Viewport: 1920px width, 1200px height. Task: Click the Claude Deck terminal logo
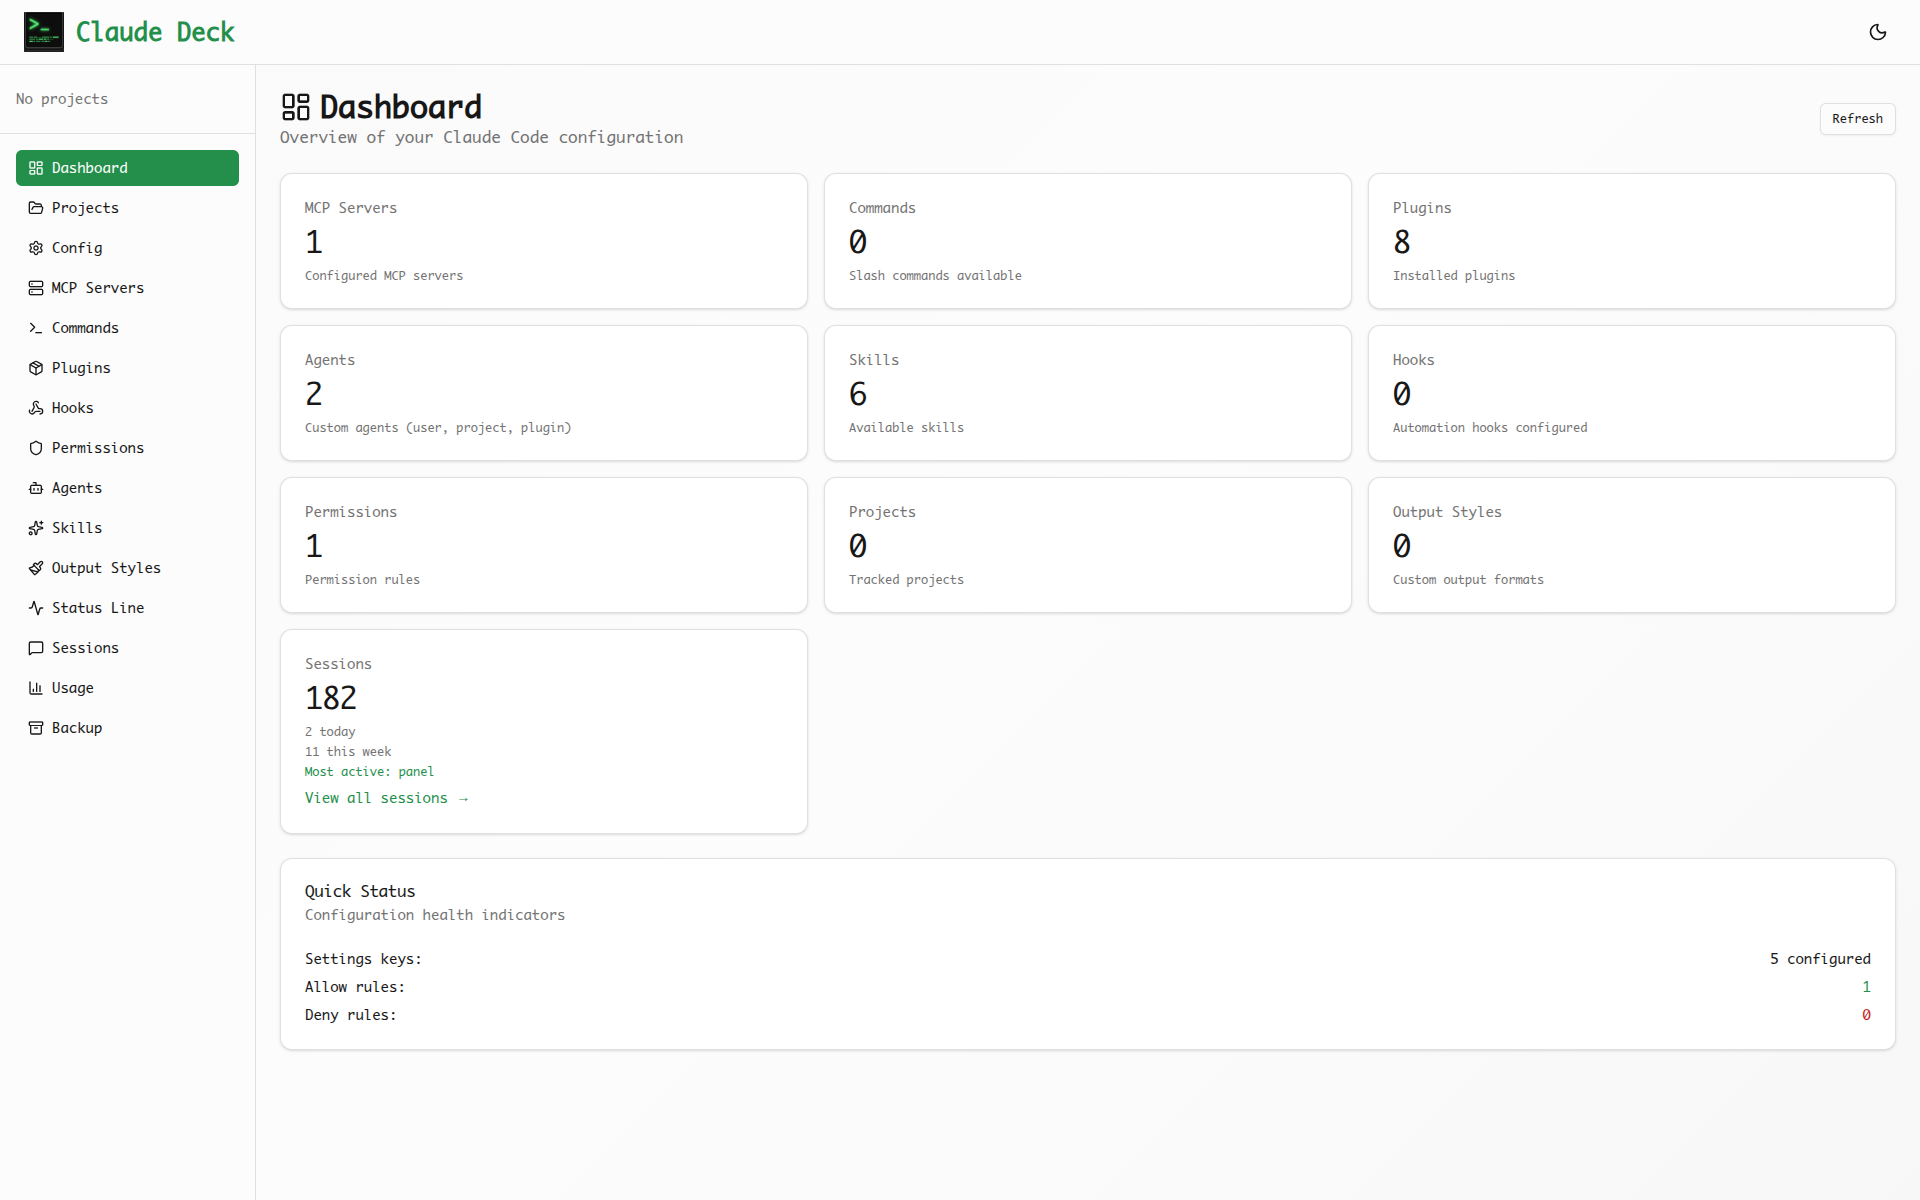pyautogui.click(x=43, y=31)
